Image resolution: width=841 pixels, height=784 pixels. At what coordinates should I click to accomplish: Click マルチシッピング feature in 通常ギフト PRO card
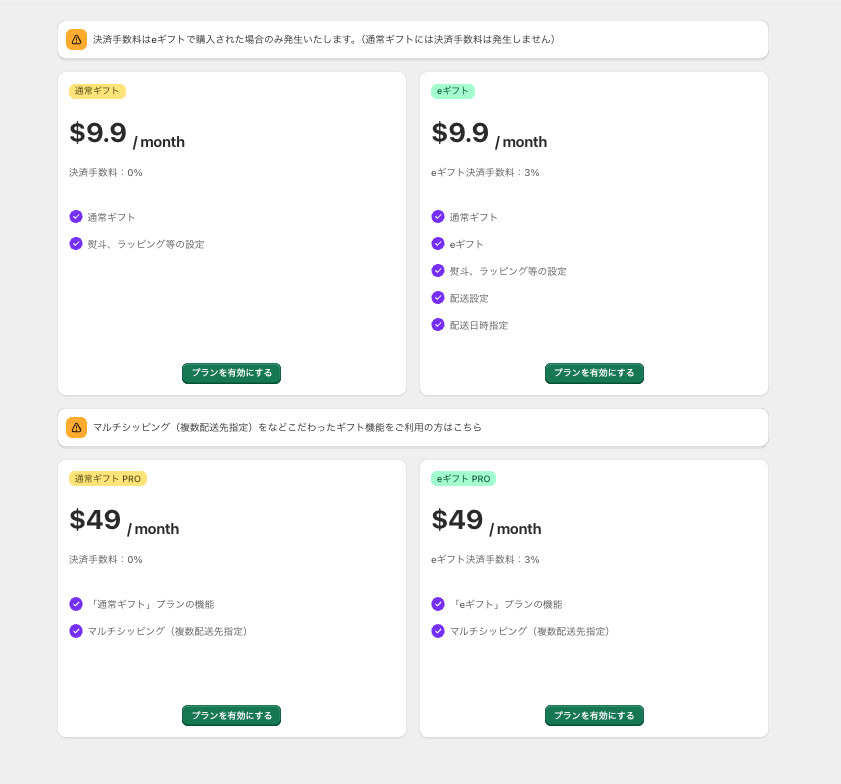tap(167, 631)
